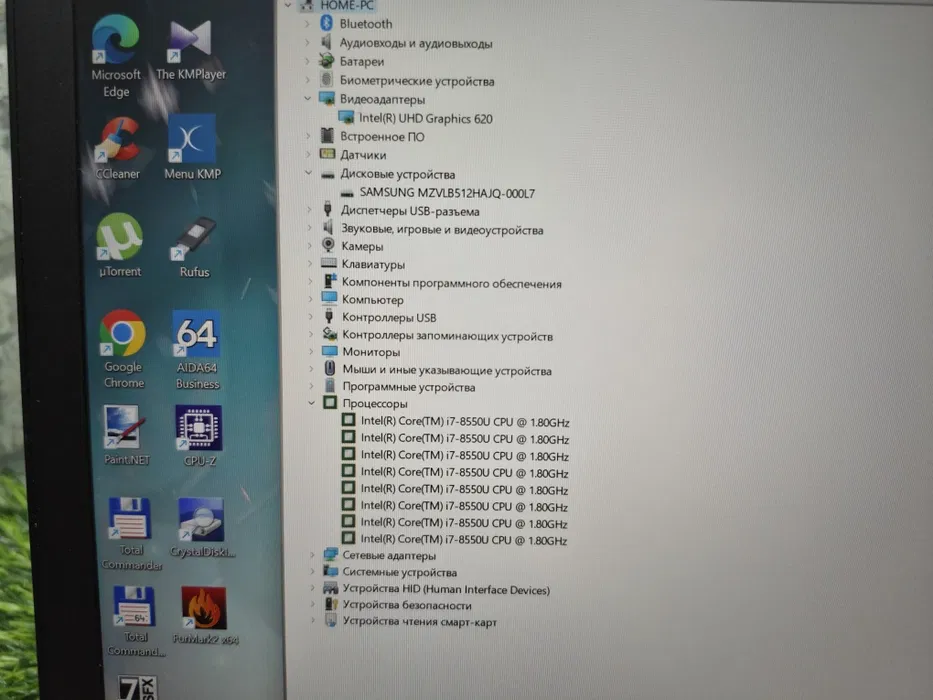Click the Мониторы monitor category icon

pos(329,351)
